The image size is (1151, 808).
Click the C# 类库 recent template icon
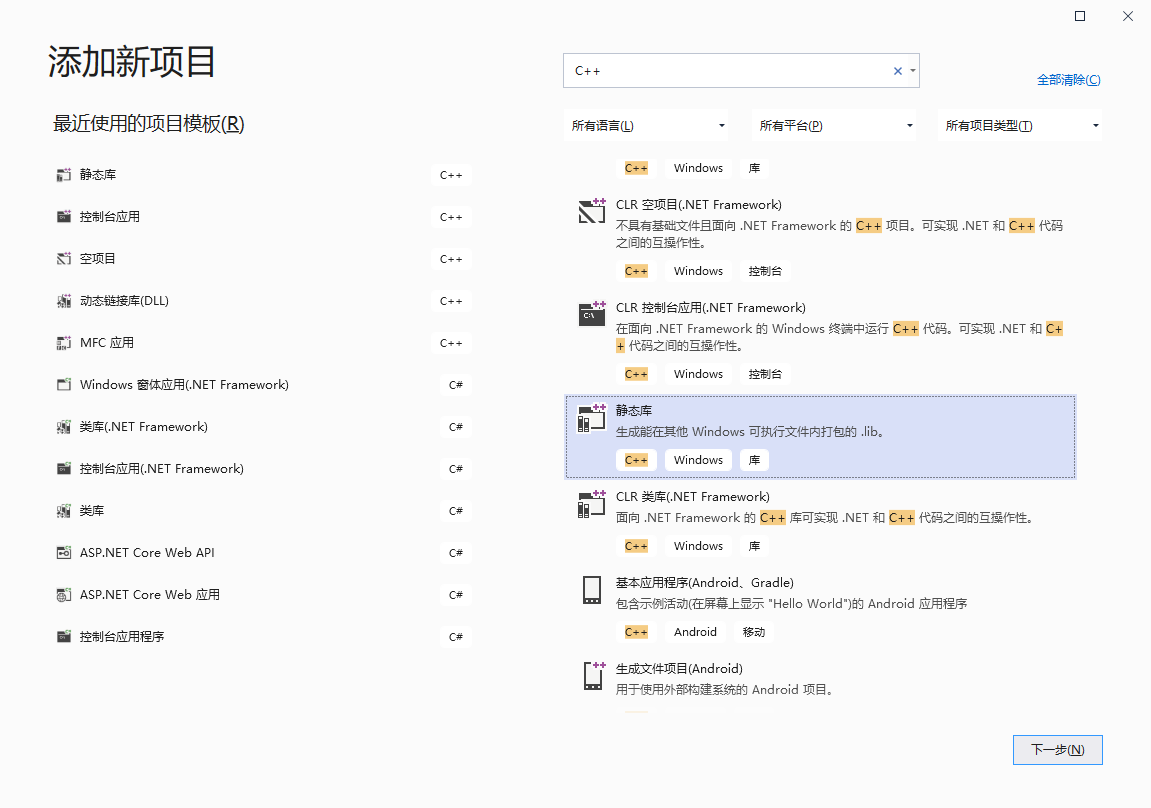click(64, 511)
